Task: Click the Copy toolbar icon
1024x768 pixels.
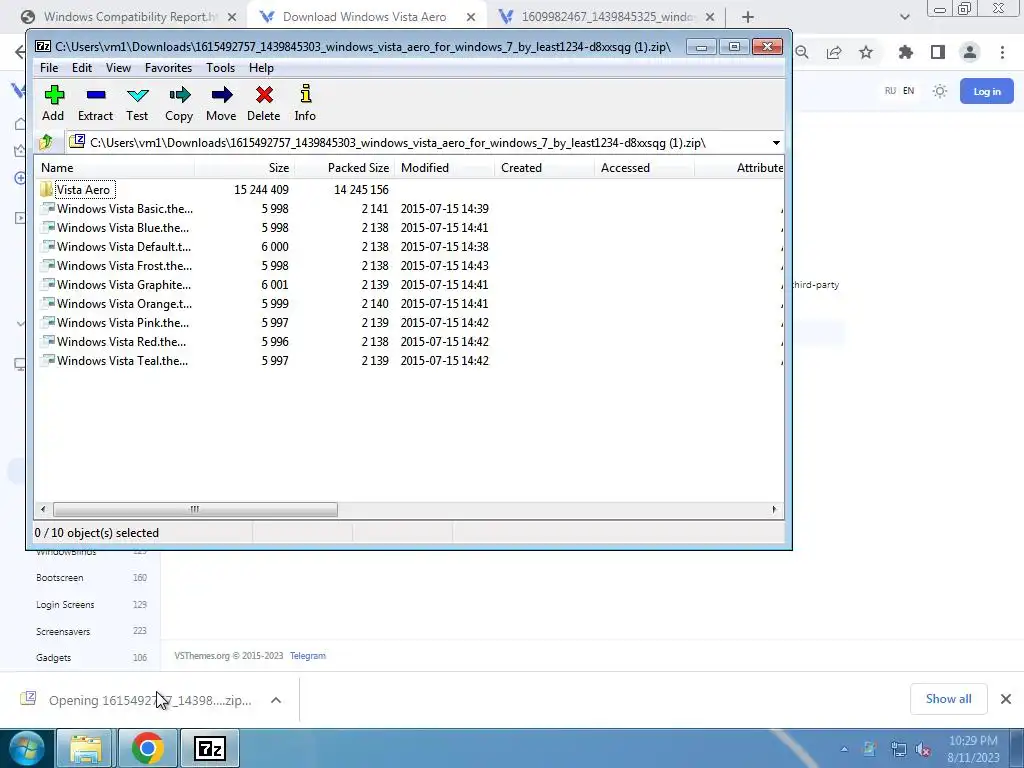Action: pyautogui.click(x=179, y=103)
